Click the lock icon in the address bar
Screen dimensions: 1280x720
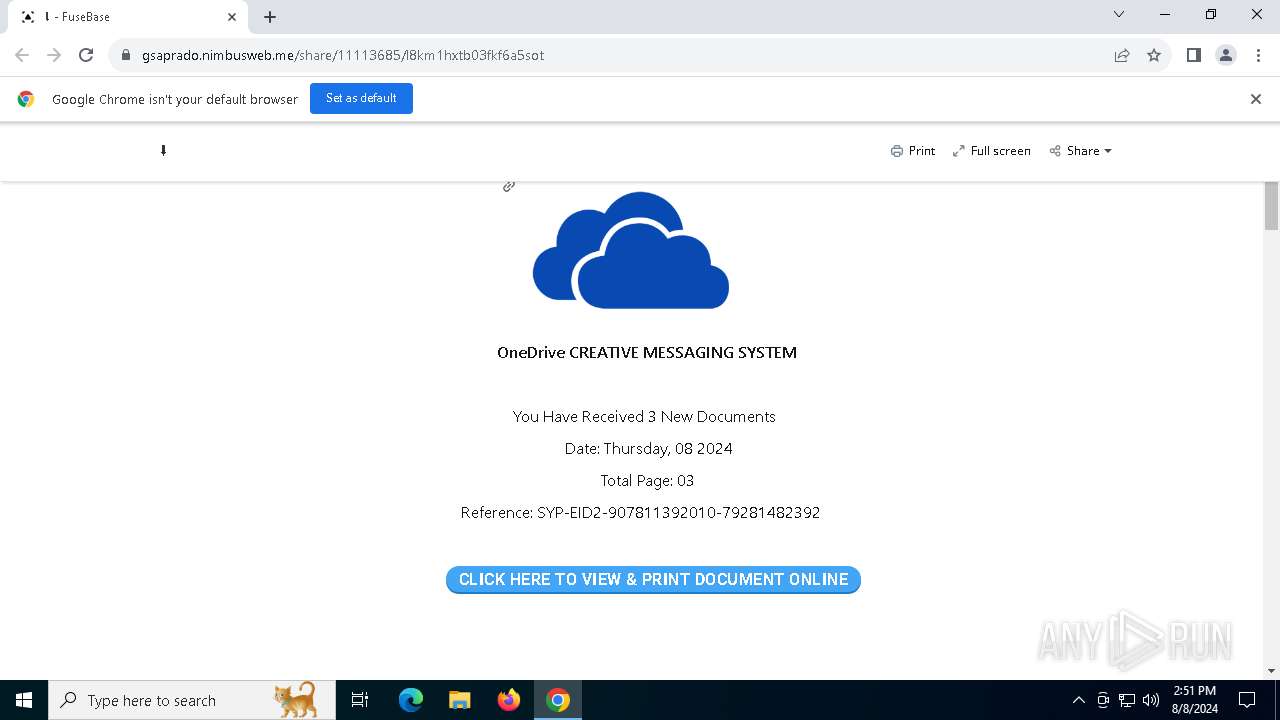pyautogui.click(x=126, y=55)
